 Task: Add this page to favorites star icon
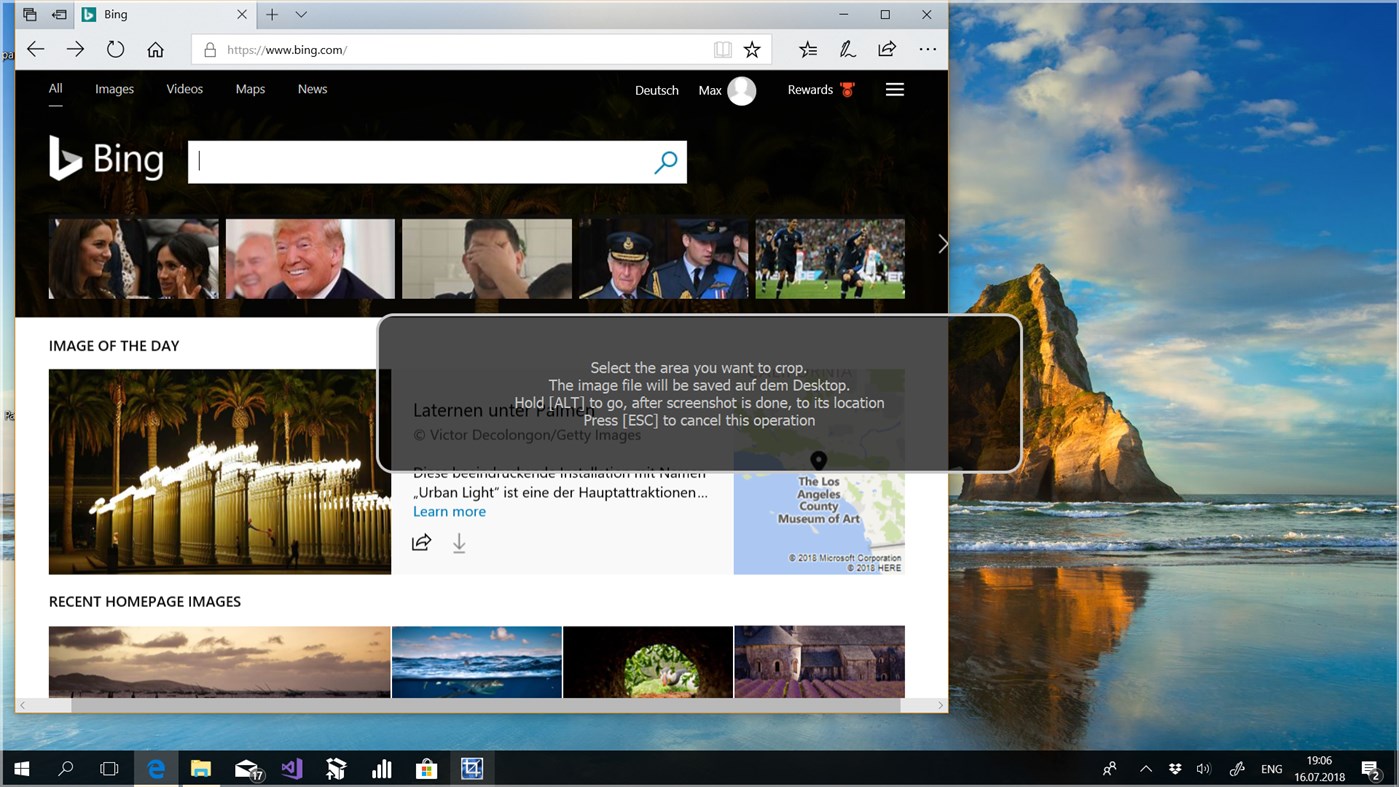(751, 49)
